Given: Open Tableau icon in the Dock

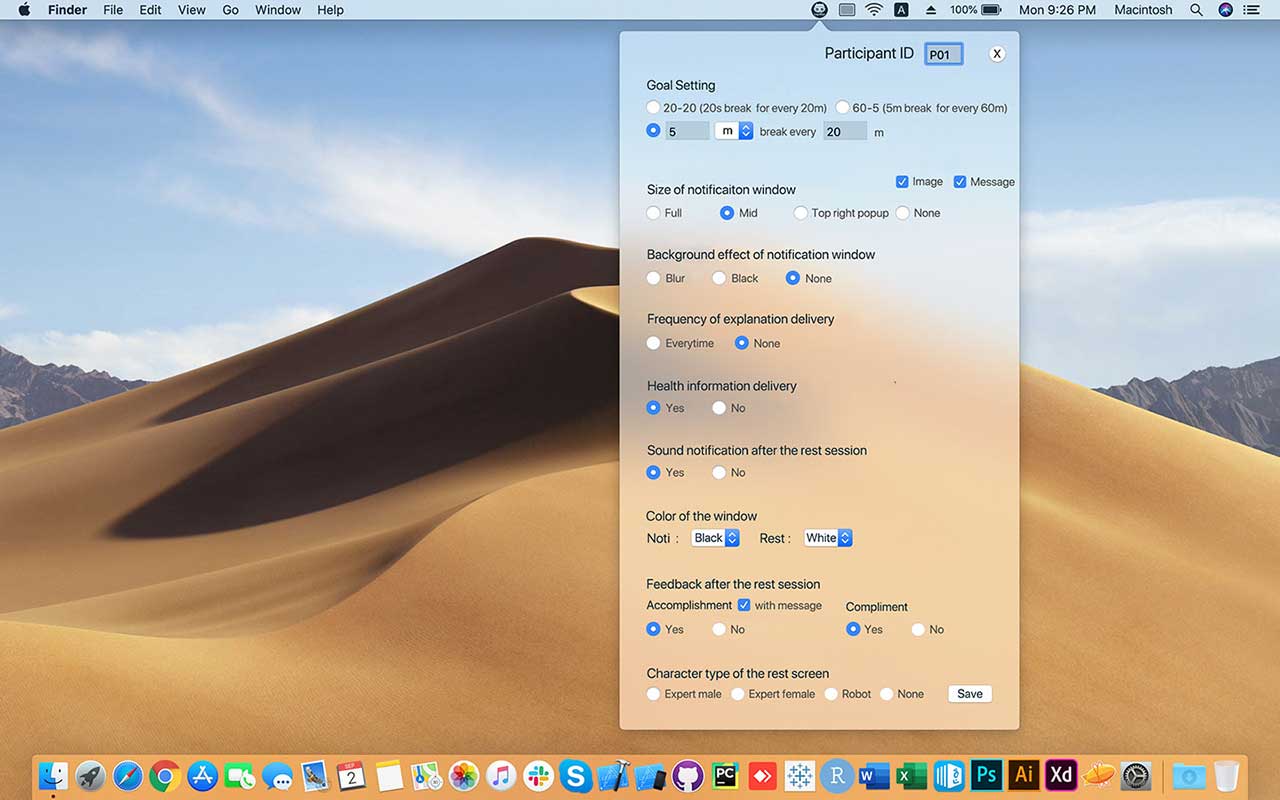Looking at the screenshot, I should coord(799,775).
